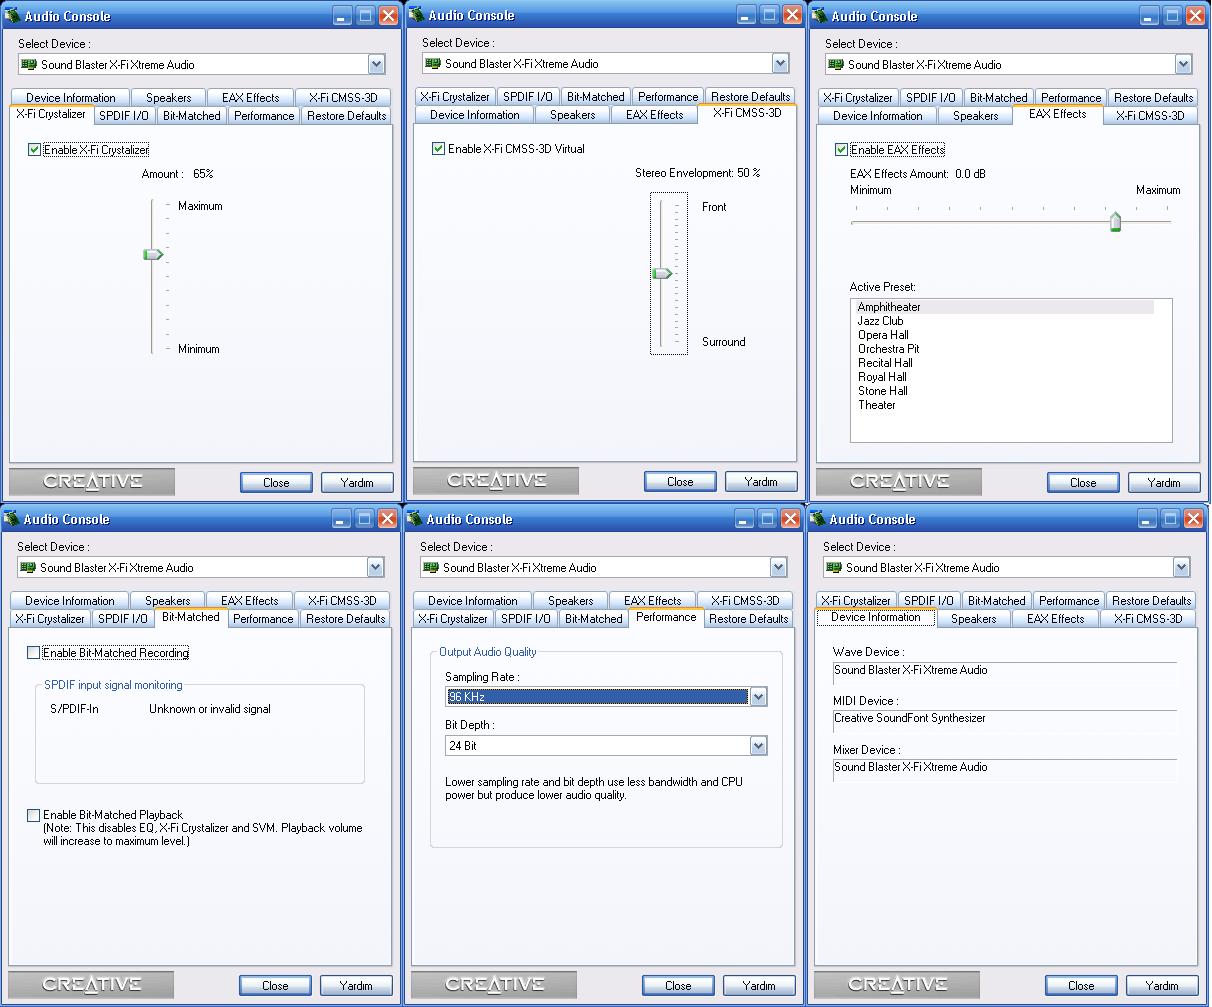
Task: Switch to Restore Defaults tab in the Crystalizer window
Action: click(346, 116)
